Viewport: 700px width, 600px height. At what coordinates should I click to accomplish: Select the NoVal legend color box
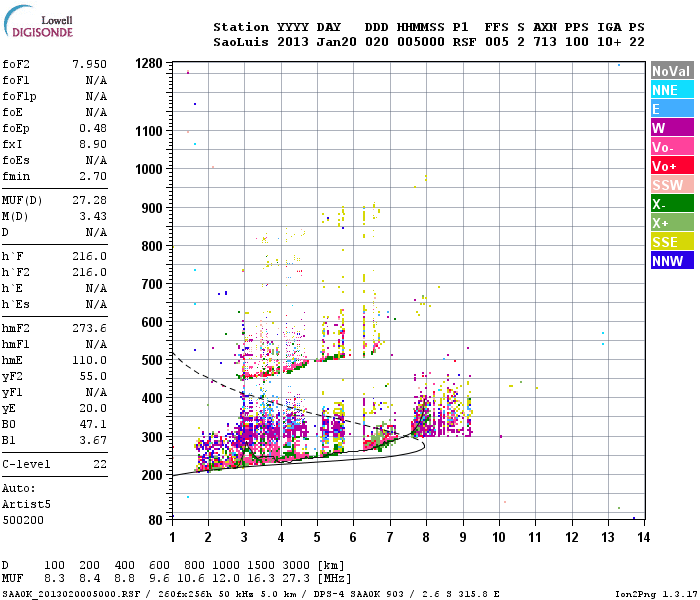[672, 71]
